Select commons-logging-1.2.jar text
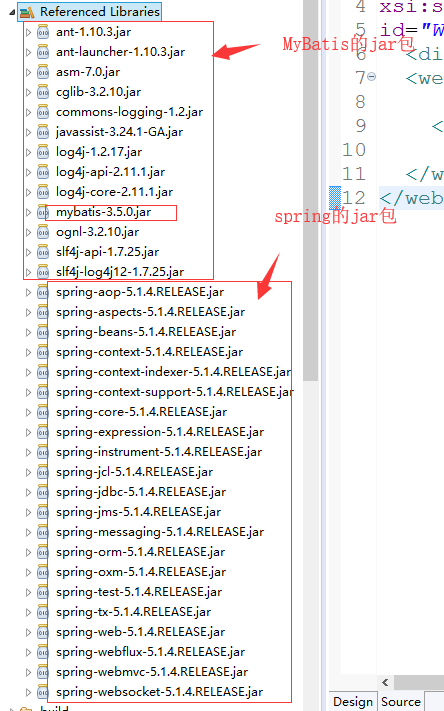Screen dimensions: 444x711 click(129, 112)
